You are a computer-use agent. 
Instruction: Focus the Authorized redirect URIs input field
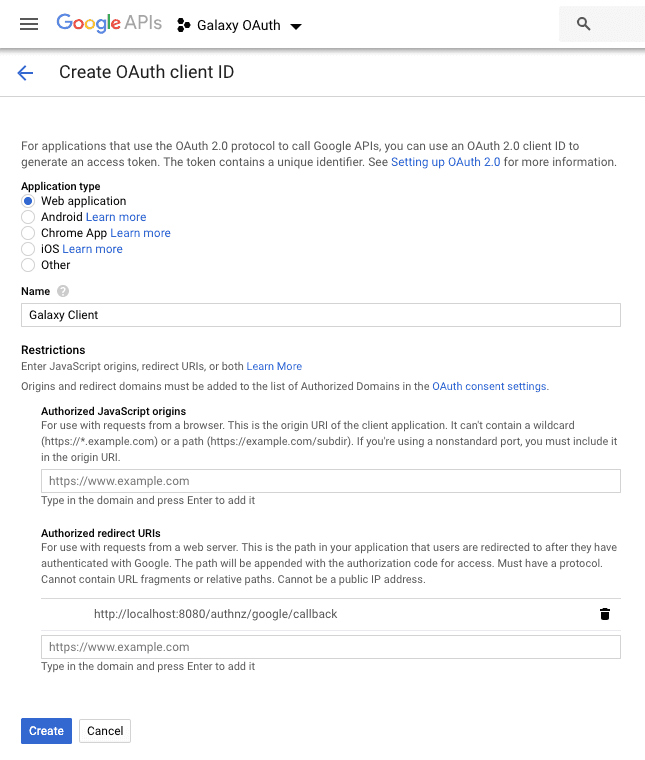tap(330, 647)
